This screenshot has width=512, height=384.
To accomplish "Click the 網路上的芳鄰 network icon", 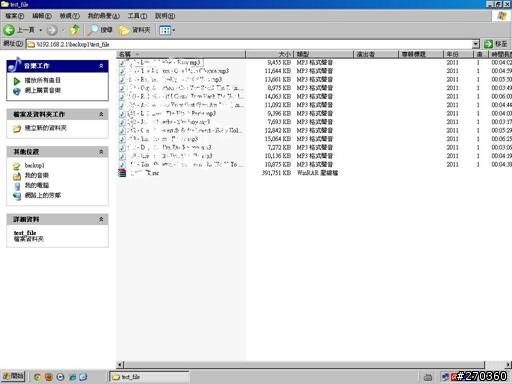I will 17,196.
